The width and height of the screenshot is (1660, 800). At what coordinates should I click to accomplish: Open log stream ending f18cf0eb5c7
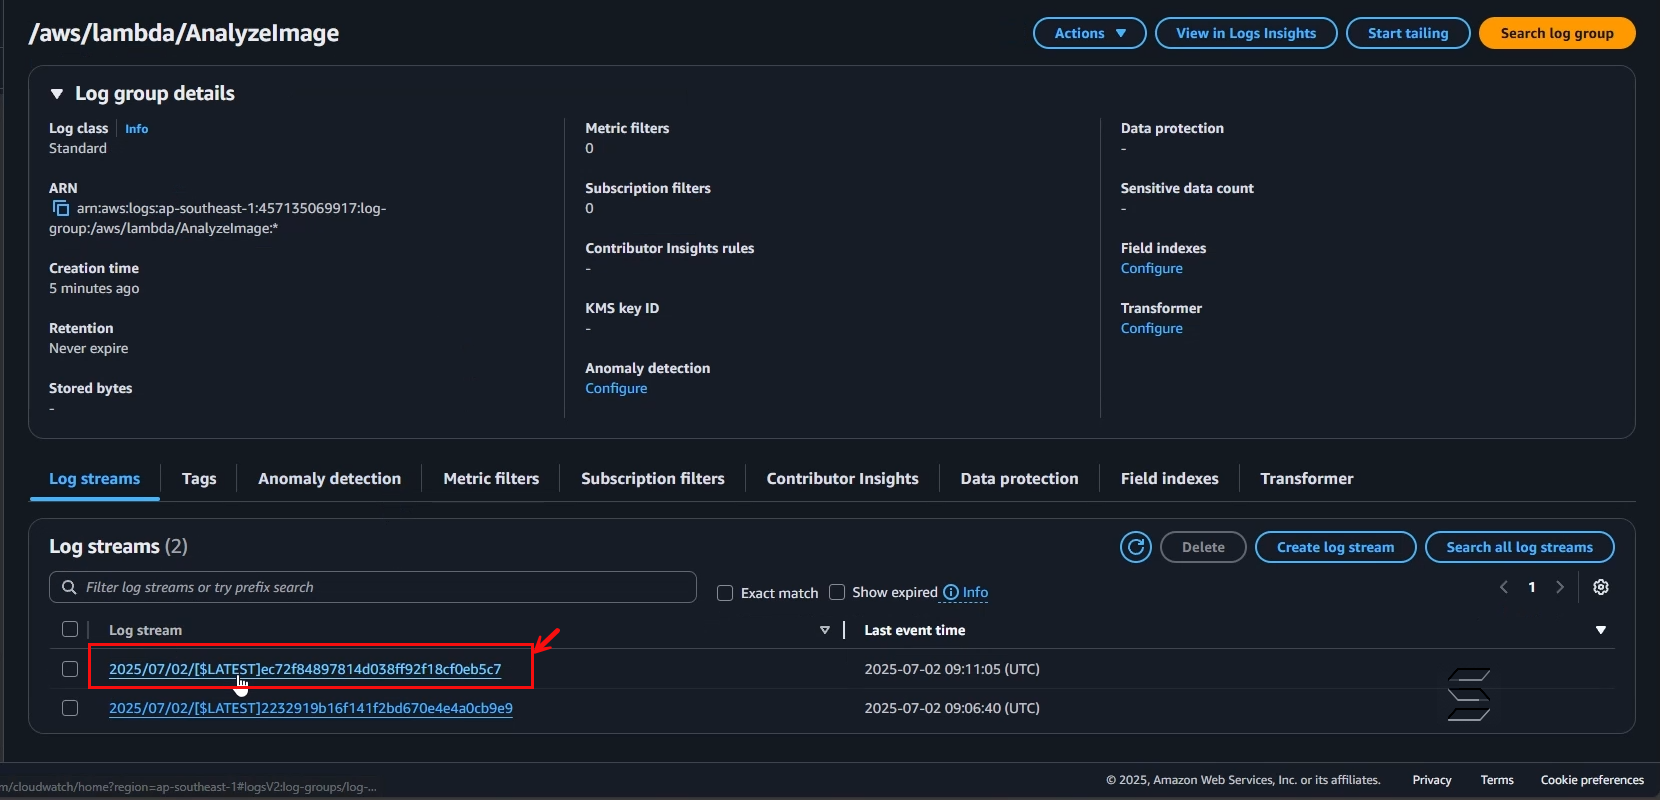point(305,669)
